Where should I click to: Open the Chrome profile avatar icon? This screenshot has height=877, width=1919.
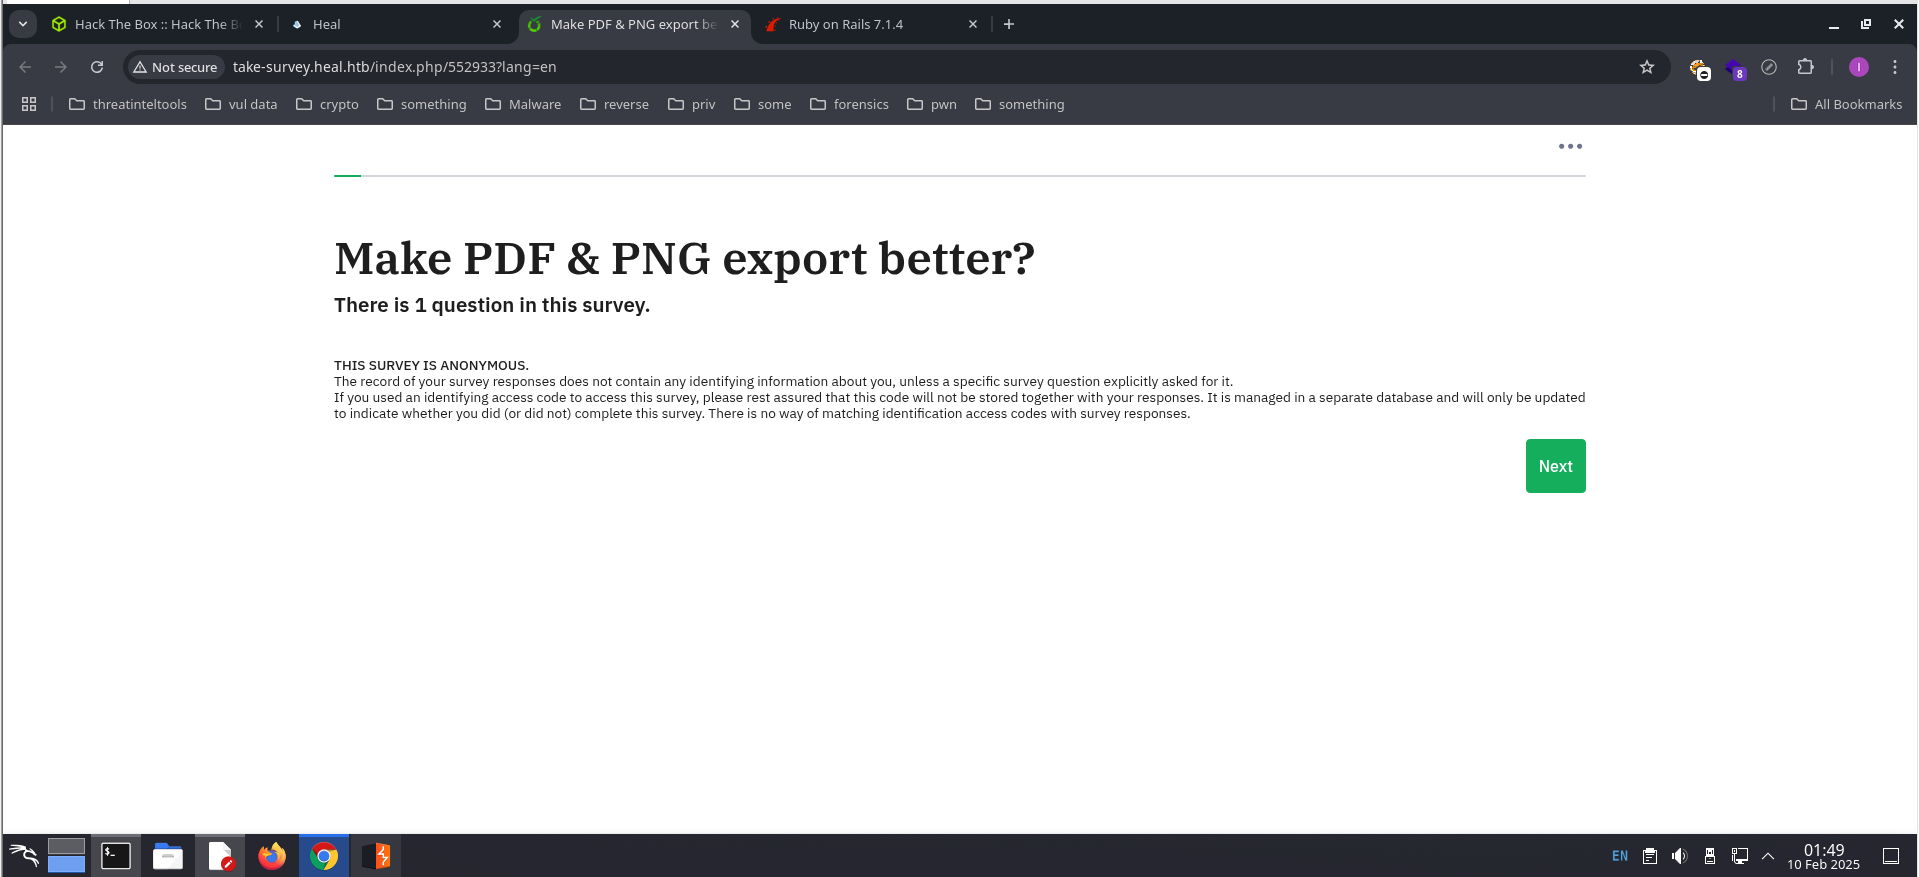point(1859,67)
